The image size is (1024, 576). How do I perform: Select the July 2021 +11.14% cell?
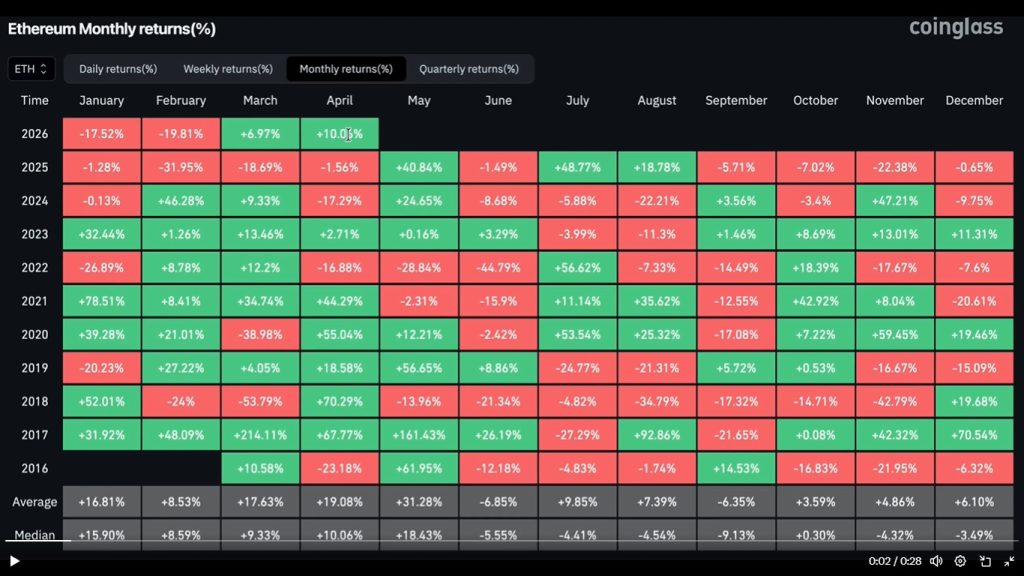coord(577,300)
